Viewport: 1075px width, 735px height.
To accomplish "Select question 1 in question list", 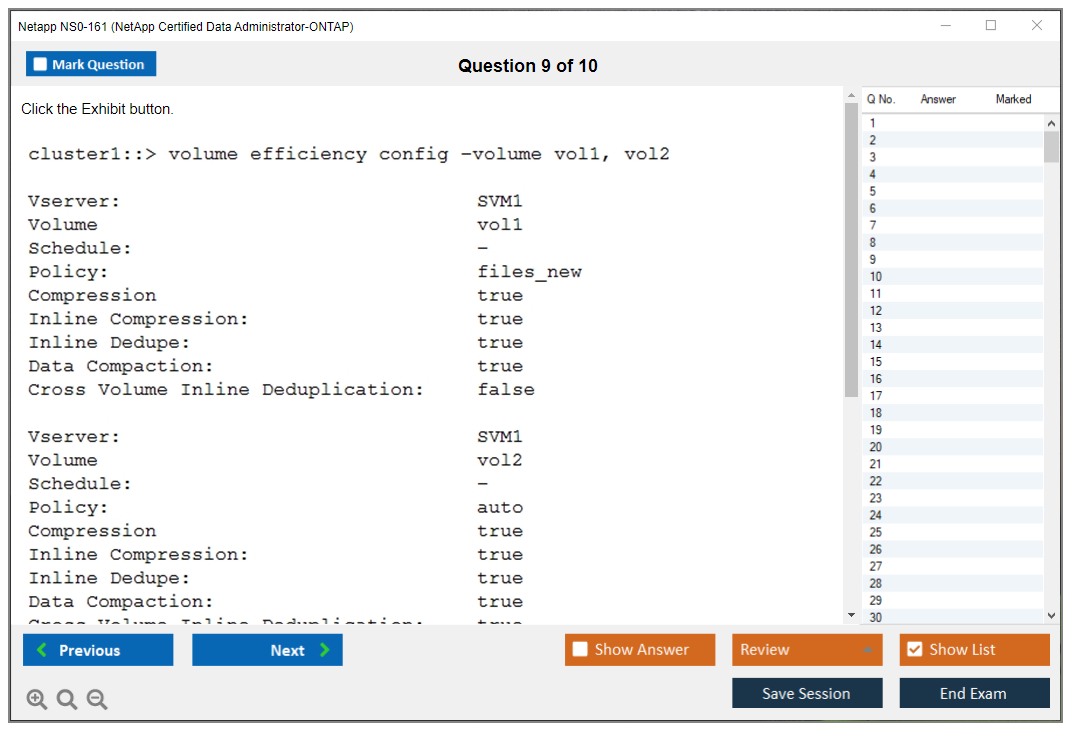I will click(x=873, y=123).
